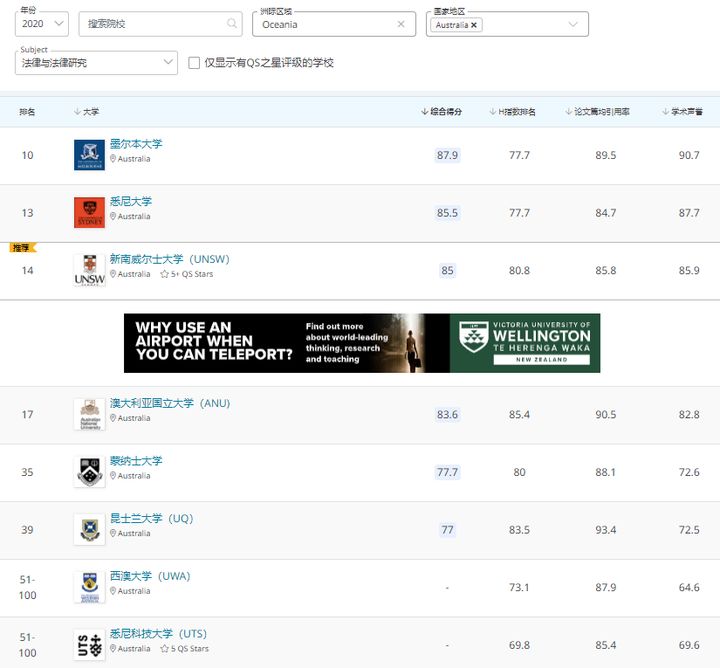
Task: Click academic reputation 69.6 in UTS row
Action: click(689, 645)
